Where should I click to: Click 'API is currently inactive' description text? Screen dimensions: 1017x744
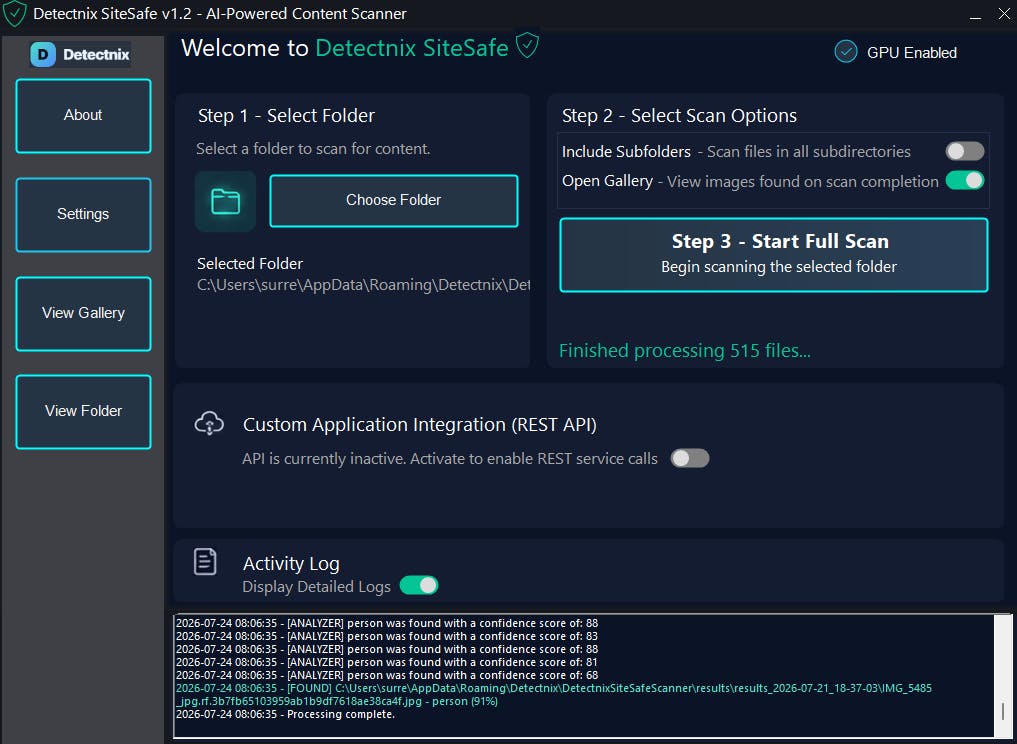449,459
